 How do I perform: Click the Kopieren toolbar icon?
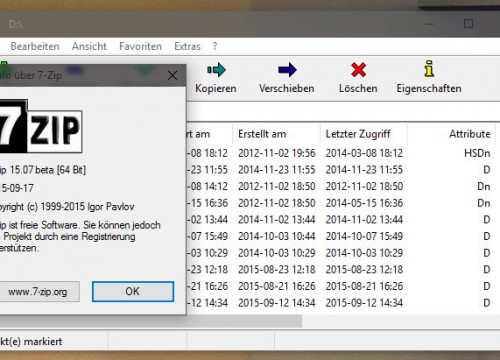216,70
